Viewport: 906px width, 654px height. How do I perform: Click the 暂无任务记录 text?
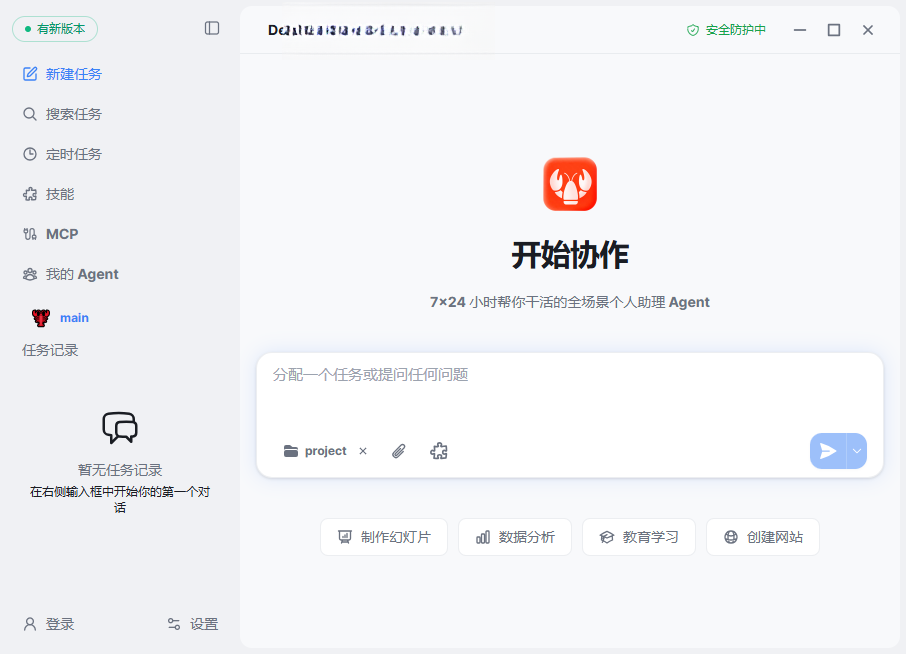(120, 470)
